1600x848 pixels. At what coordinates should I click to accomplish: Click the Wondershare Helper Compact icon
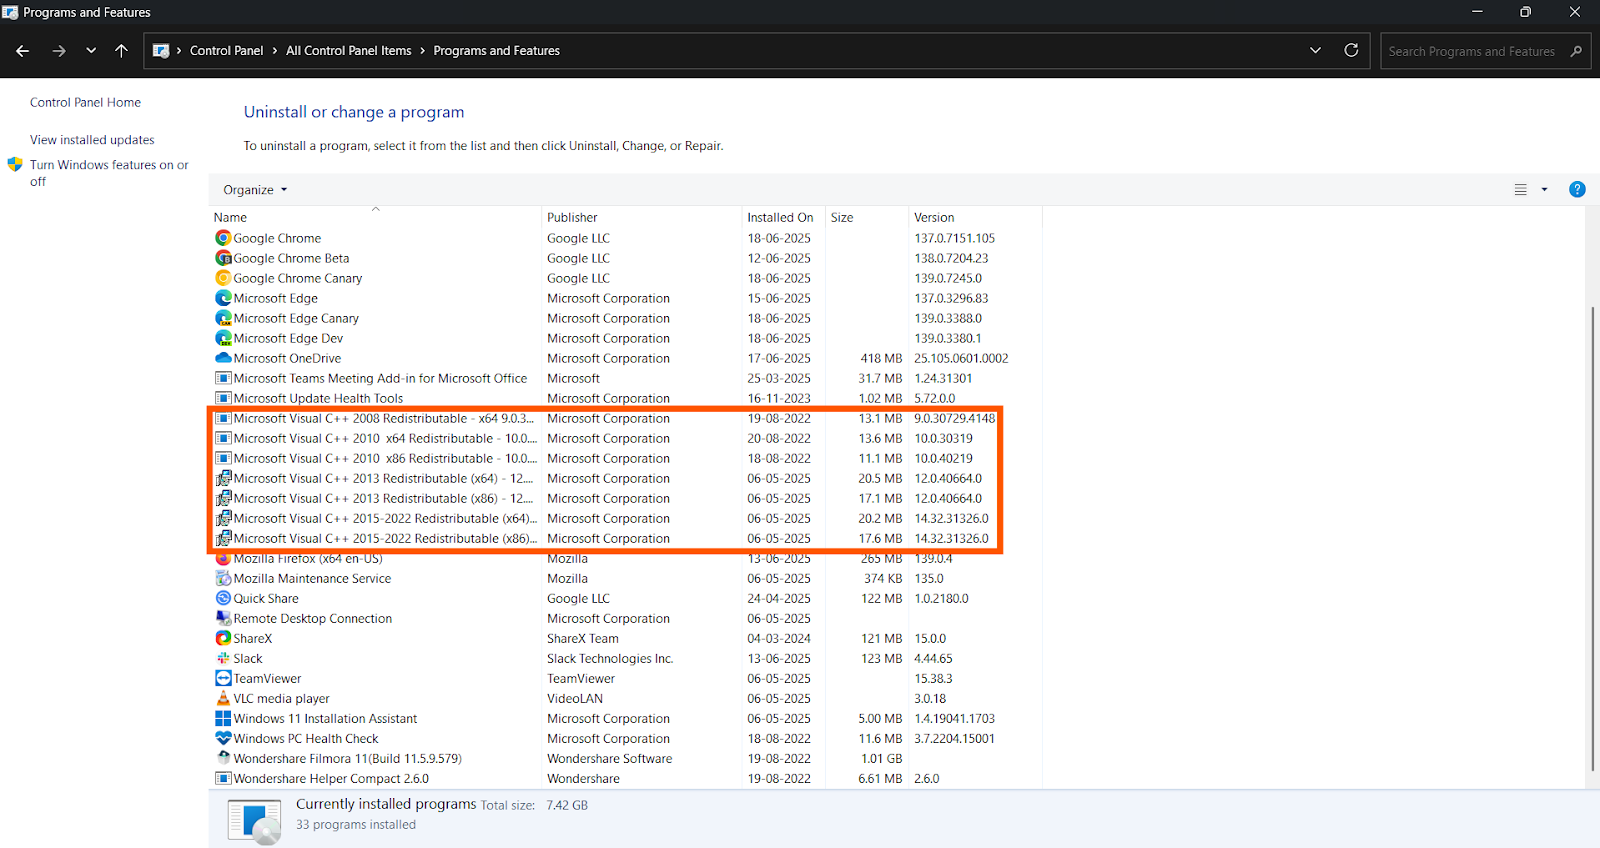[x=223, y=778]
